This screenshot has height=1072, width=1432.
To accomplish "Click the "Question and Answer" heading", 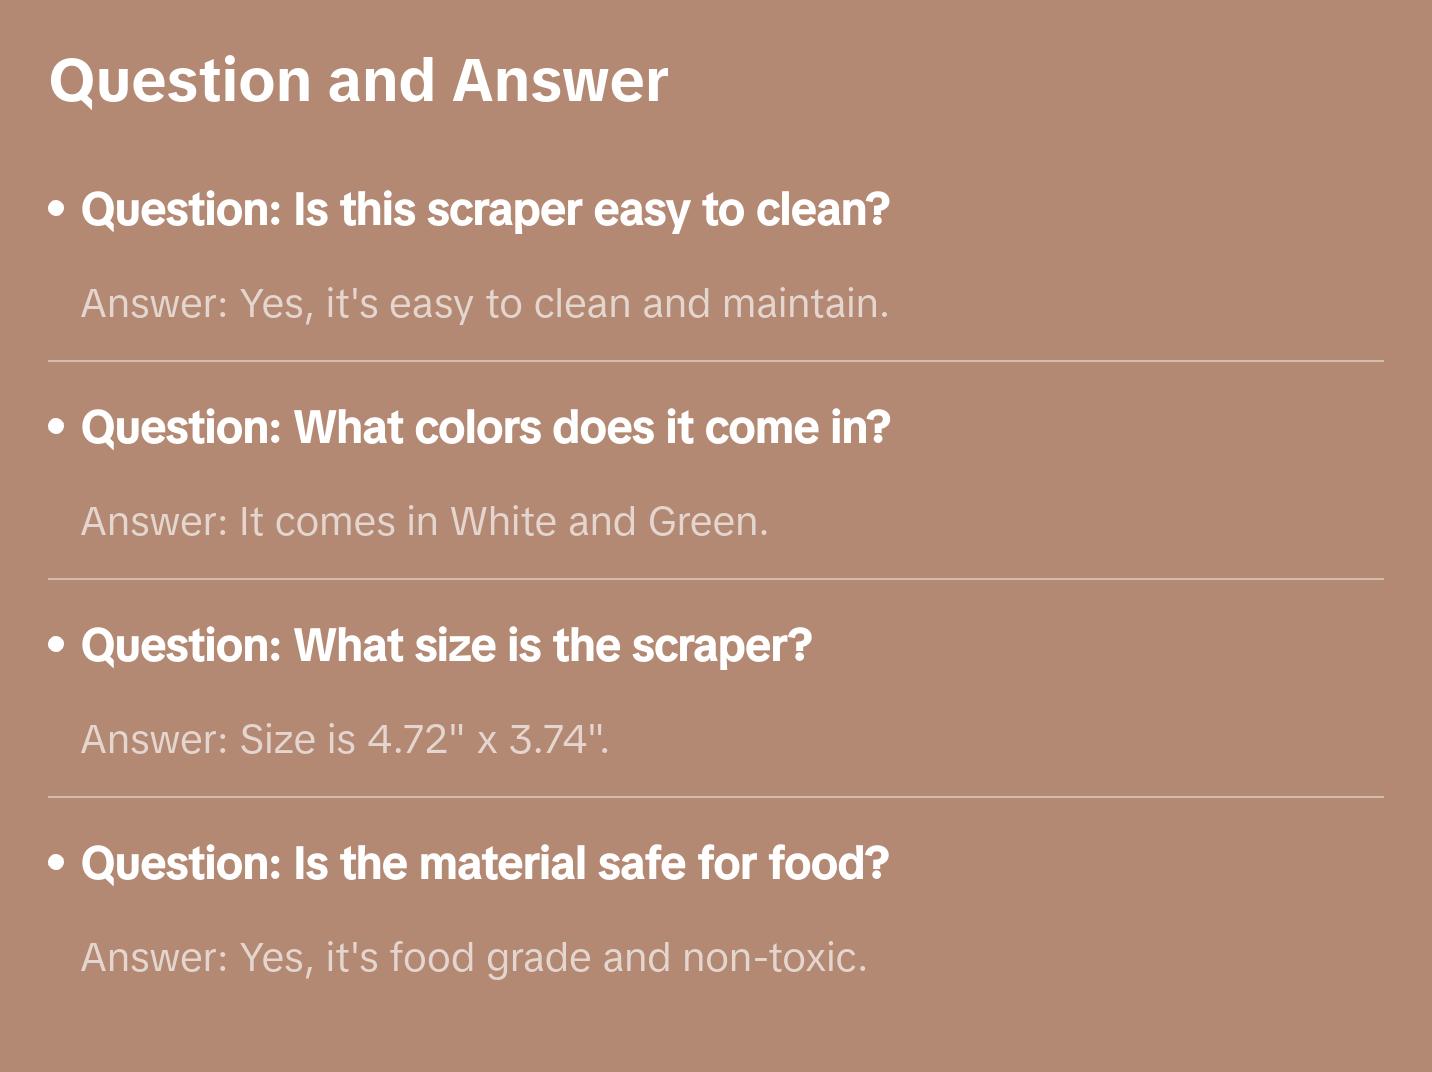I will [x=358, y=80].
